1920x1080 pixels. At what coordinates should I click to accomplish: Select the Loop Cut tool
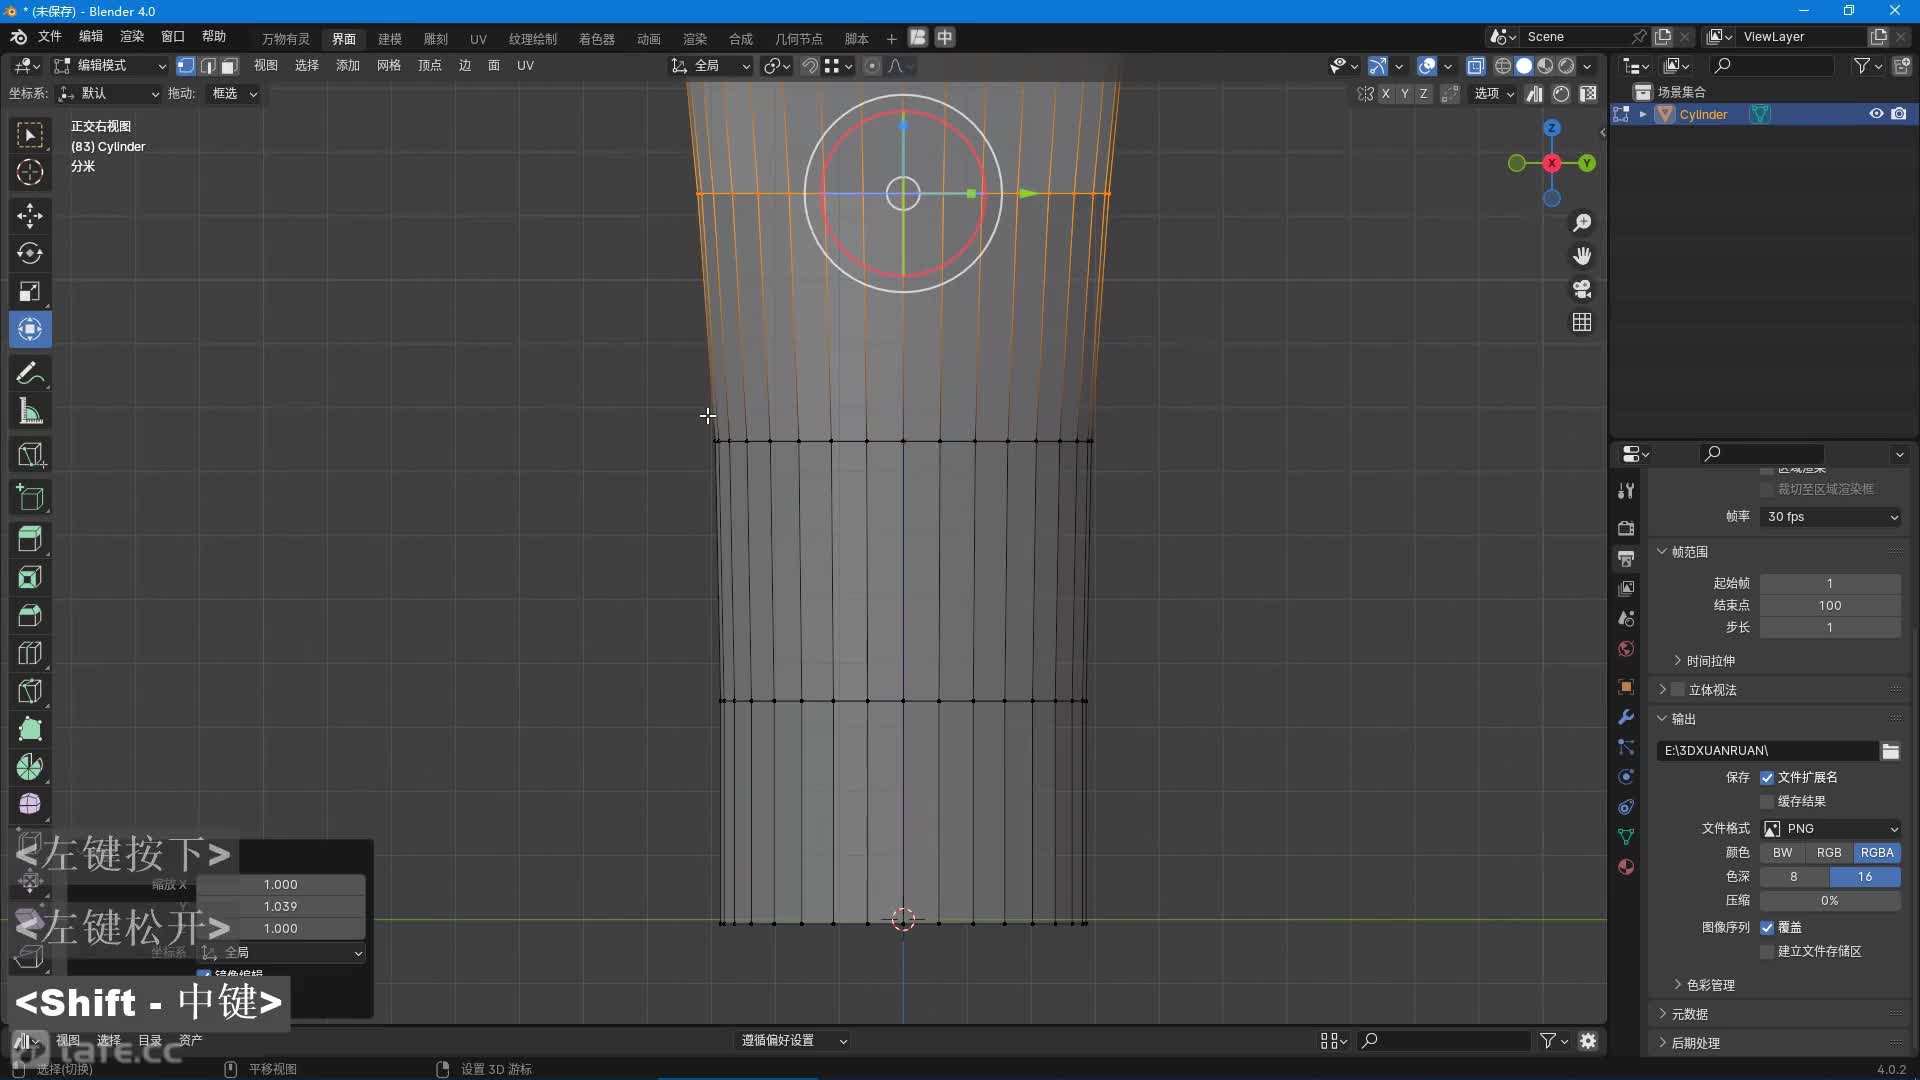(30, 653)
